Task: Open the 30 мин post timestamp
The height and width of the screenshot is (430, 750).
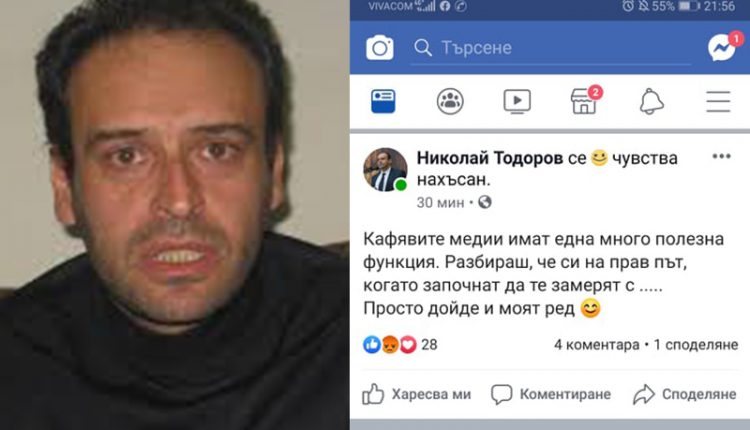Action: click(x=440, y=203)
